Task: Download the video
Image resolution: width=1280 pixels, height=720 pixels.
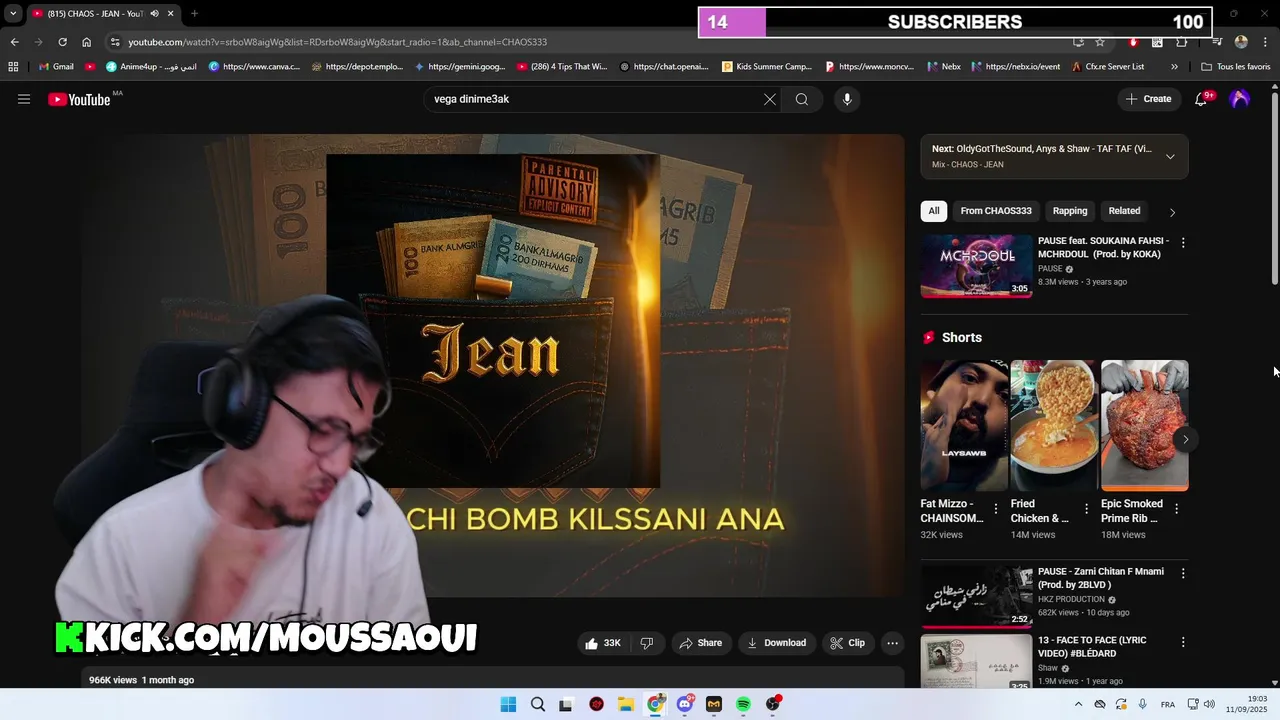Action: pos(776,643)
